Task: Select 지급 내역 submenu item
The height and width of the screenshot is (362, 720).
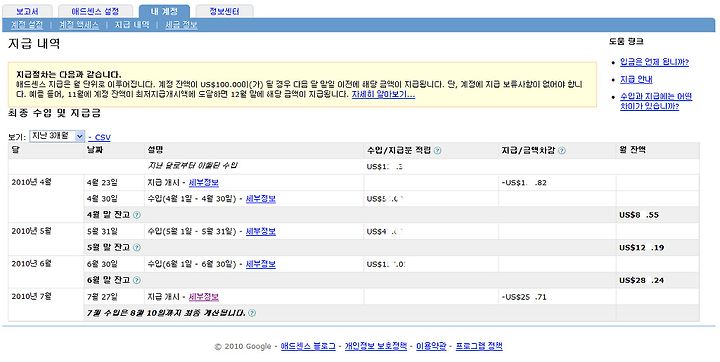Action: [132, 25]
